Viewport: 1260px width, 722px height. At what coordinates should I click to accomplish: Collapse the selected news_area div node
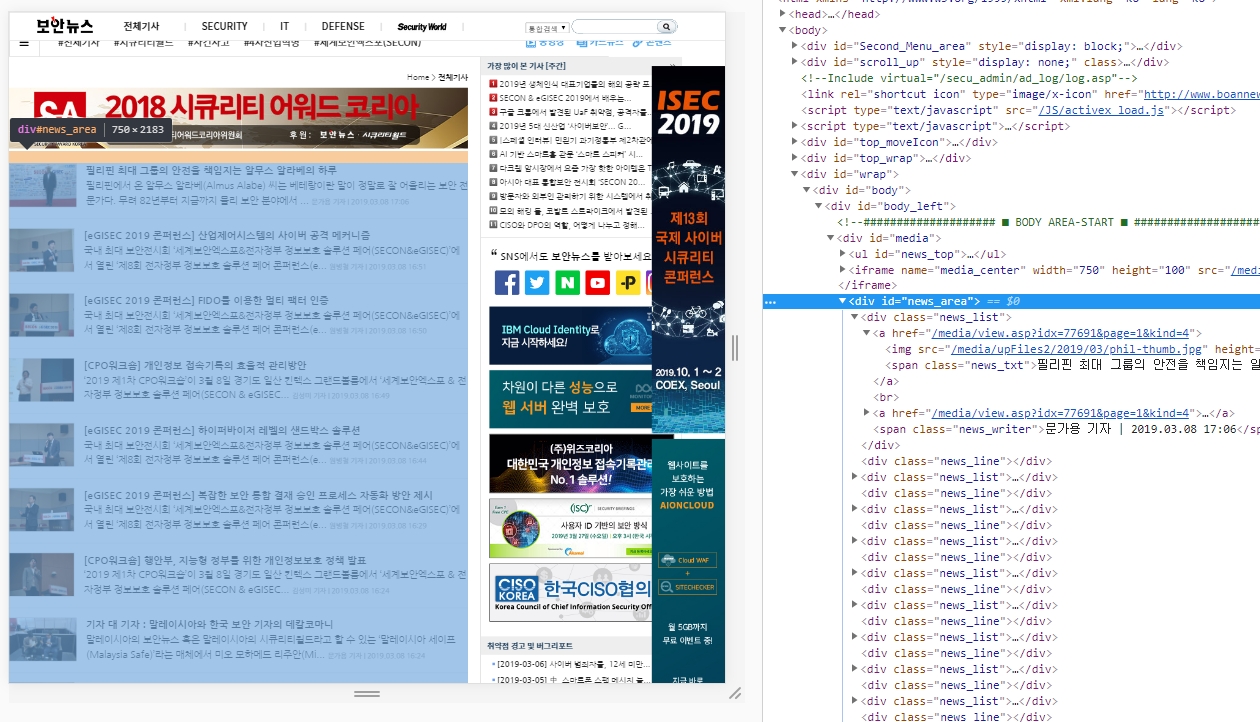click(843, 301)
